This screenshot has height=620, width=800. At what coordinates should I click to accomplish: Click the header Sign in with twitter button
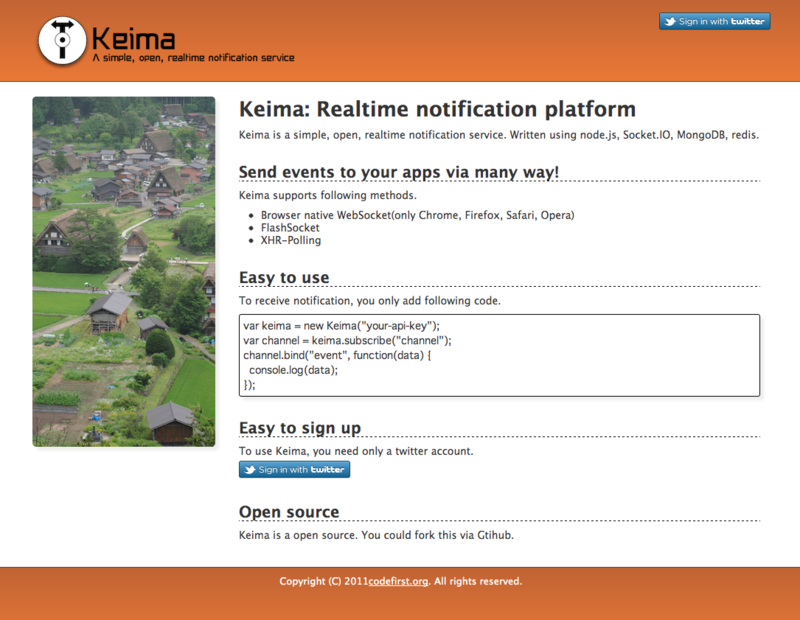click(714, 21)
